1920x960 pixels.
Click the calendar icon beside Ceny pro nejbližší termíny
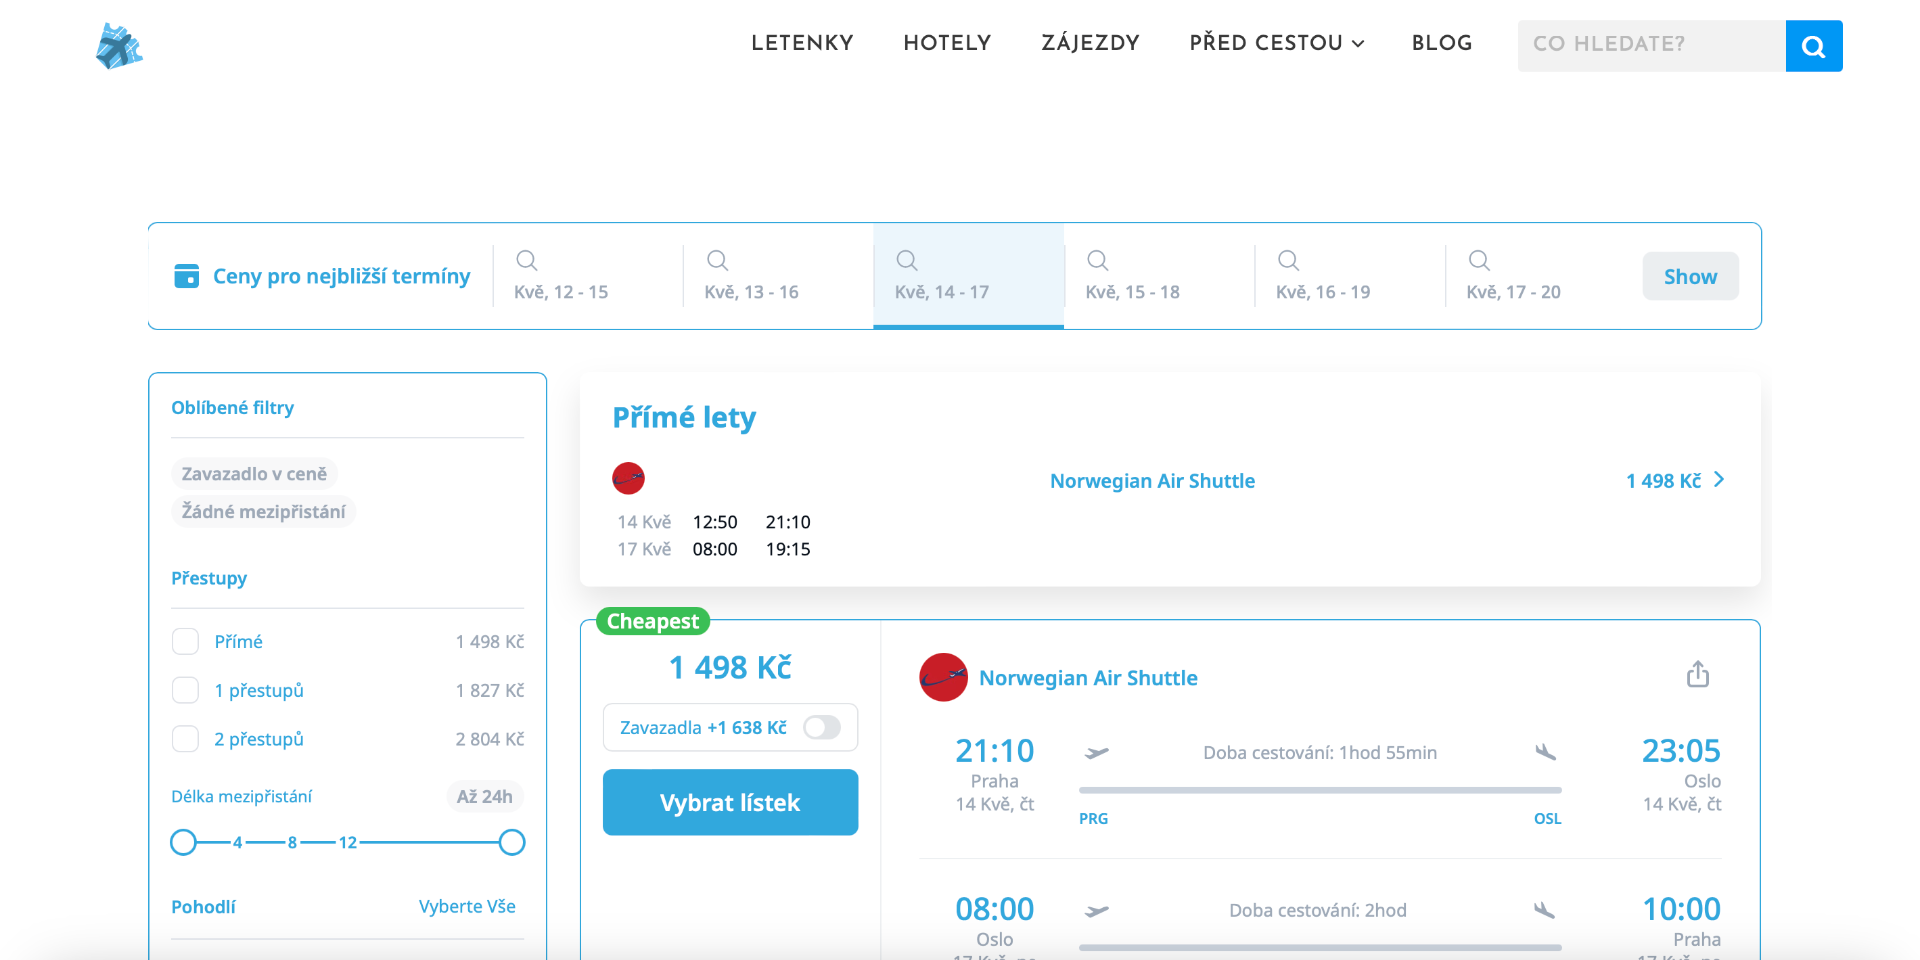click(187, 276)
